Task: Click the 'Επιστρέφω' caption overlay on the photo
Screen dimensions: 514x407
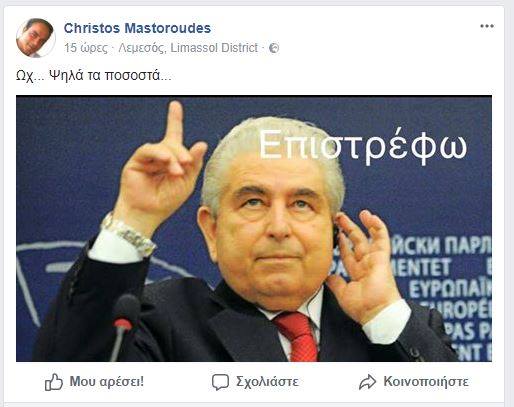Action: point(363,146)
